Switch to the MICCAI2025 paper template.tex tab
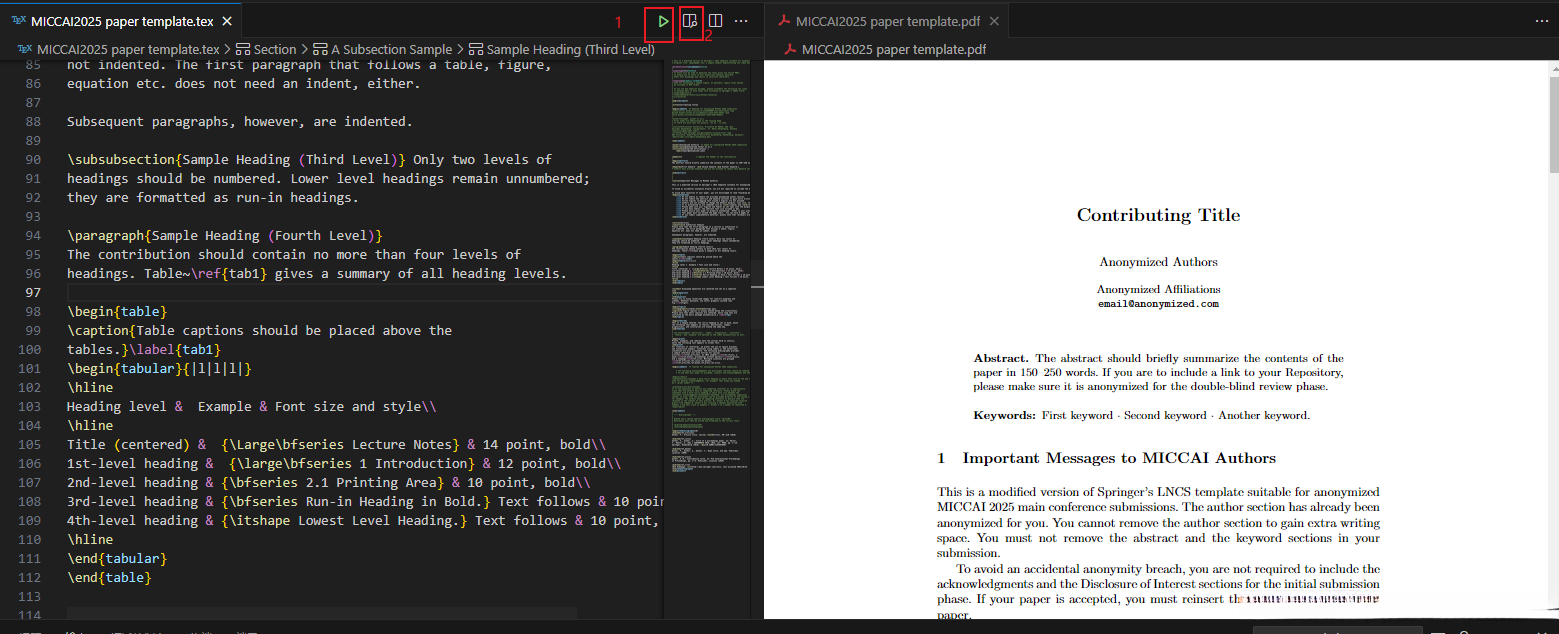 (x=120, y=21)
